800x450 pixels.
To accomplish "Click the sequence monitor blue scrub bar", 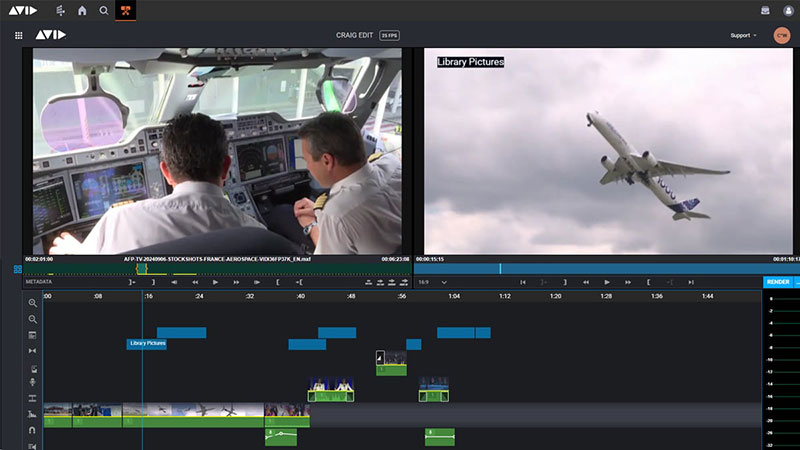I will [600, 268].
